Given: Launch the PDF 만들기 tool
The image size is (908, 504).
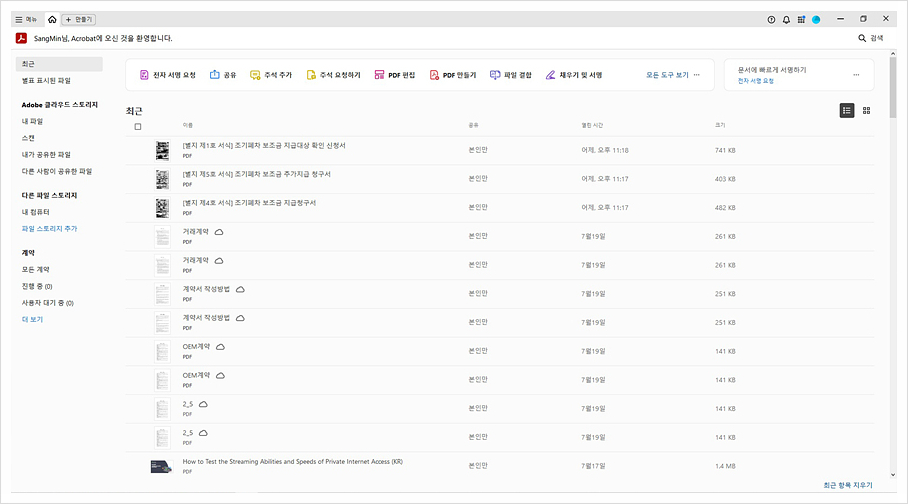Looking at the screenshot, I should pyautogui.click(x=453, y=75).
